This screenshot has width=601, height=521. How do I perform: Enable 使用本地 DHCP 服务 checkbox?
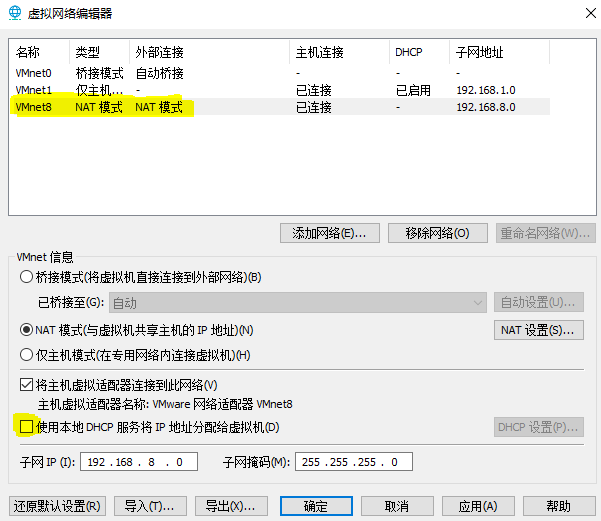26,426
